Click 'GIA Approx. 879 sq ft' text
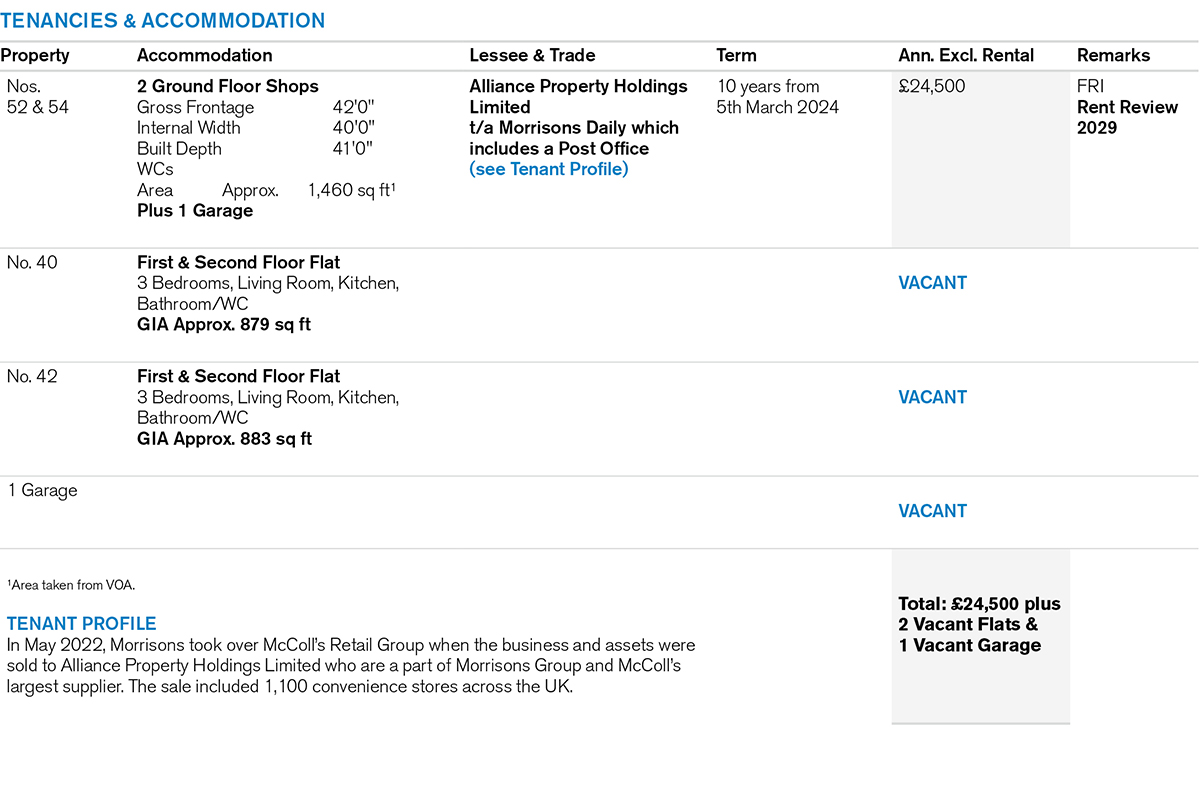1200x794 pixels. [x=224, y=325]
